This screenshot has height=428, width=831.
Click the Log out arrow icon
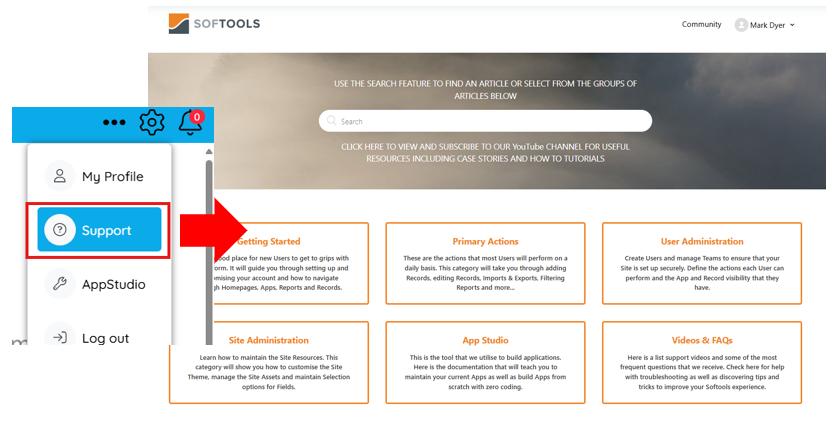tap(60, 337)
